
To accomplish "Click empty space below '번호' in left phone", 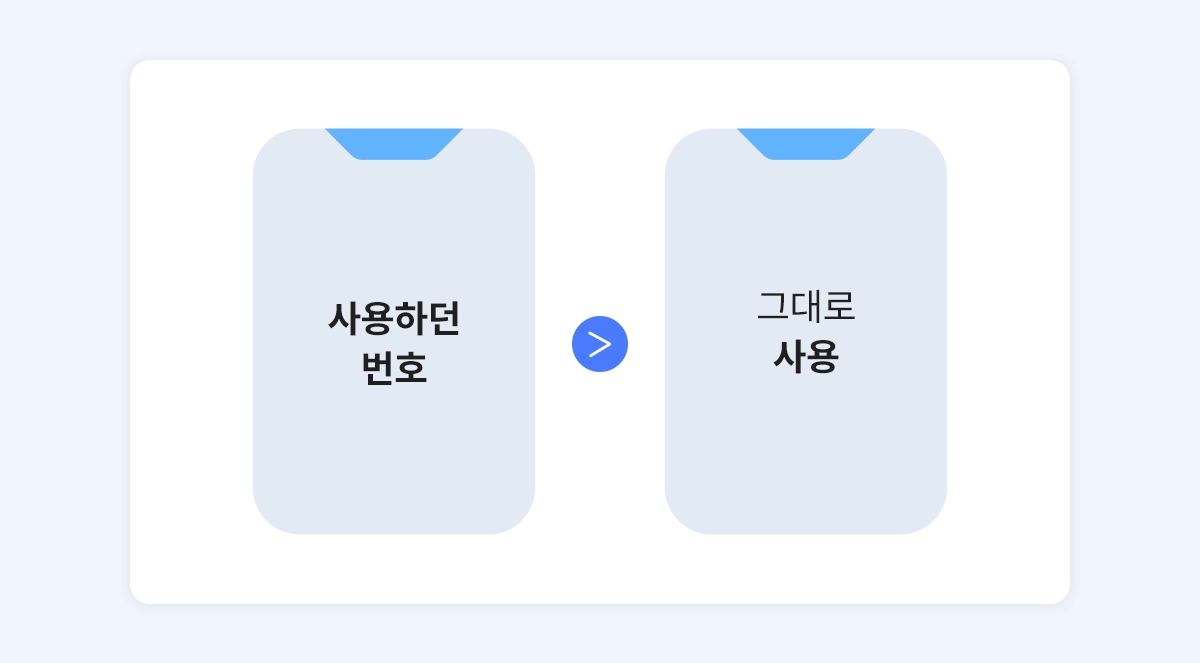I will (394, 460).
